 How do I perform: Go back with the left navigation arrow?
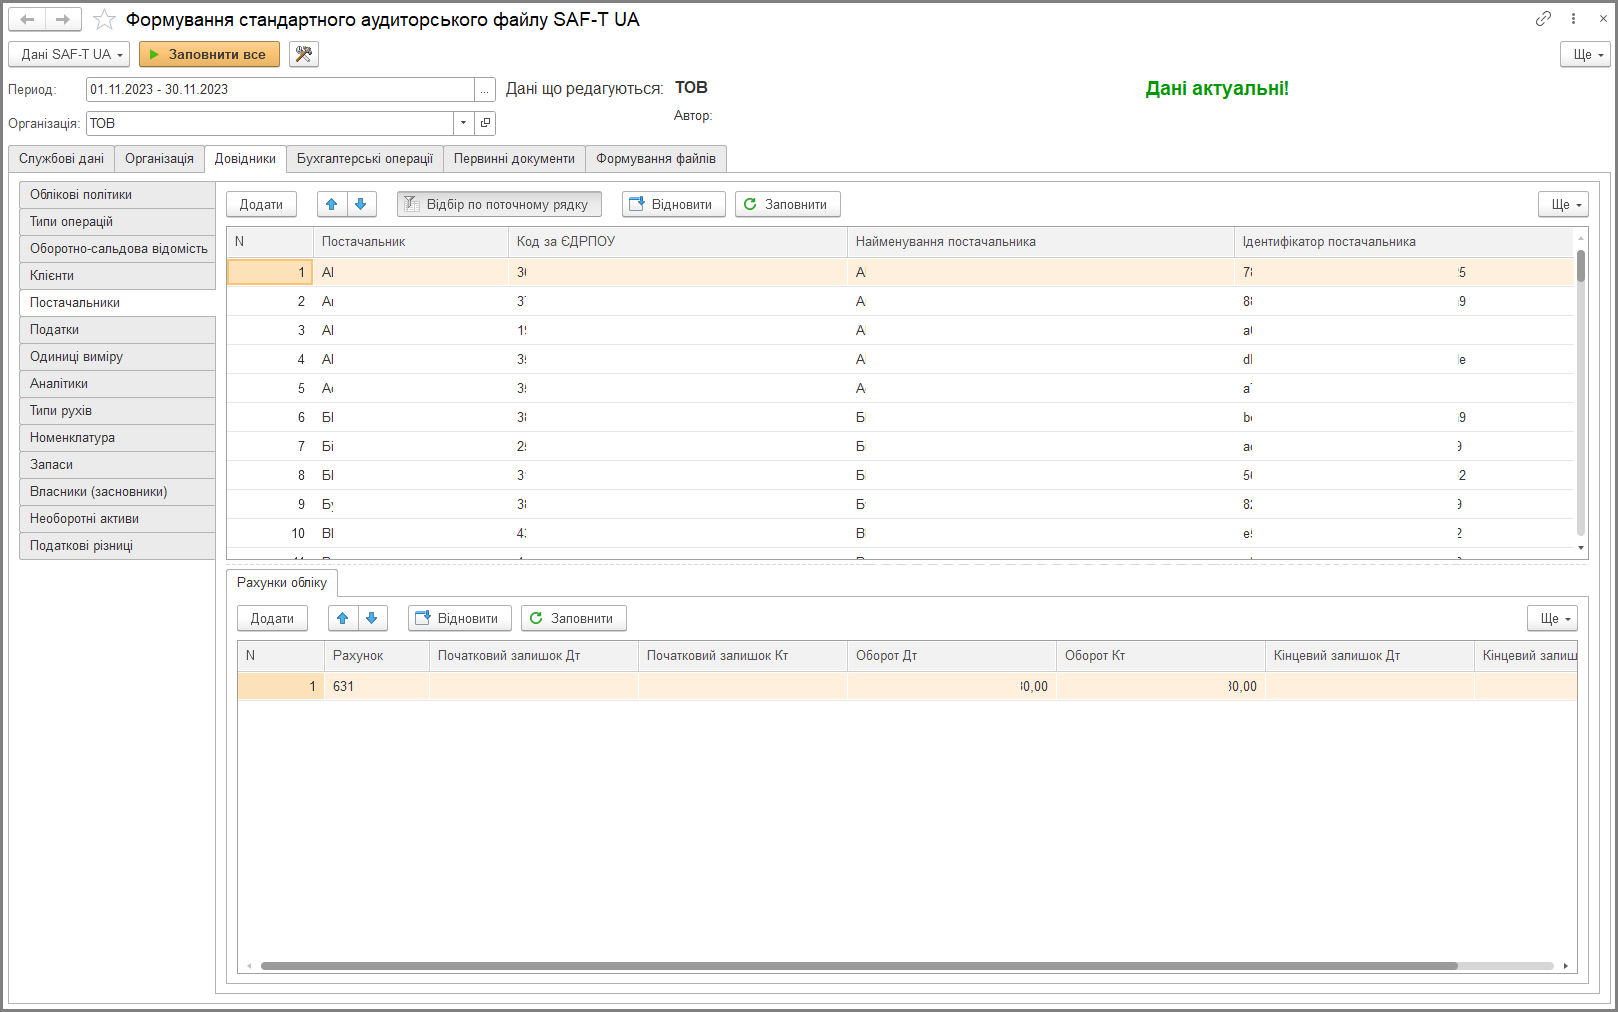27,19
